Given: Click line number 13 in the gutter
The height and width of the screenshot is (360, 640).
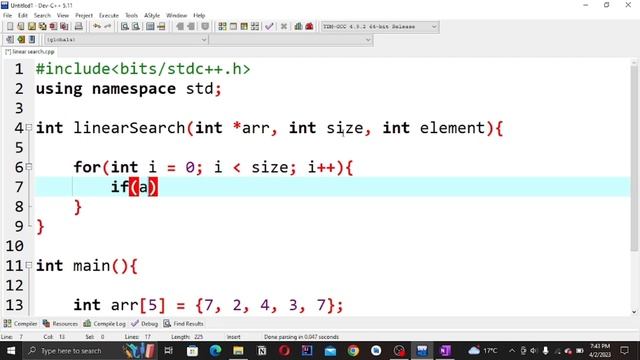Looking at the screenshot, I should pyautogui.click(x=15, y=305).
